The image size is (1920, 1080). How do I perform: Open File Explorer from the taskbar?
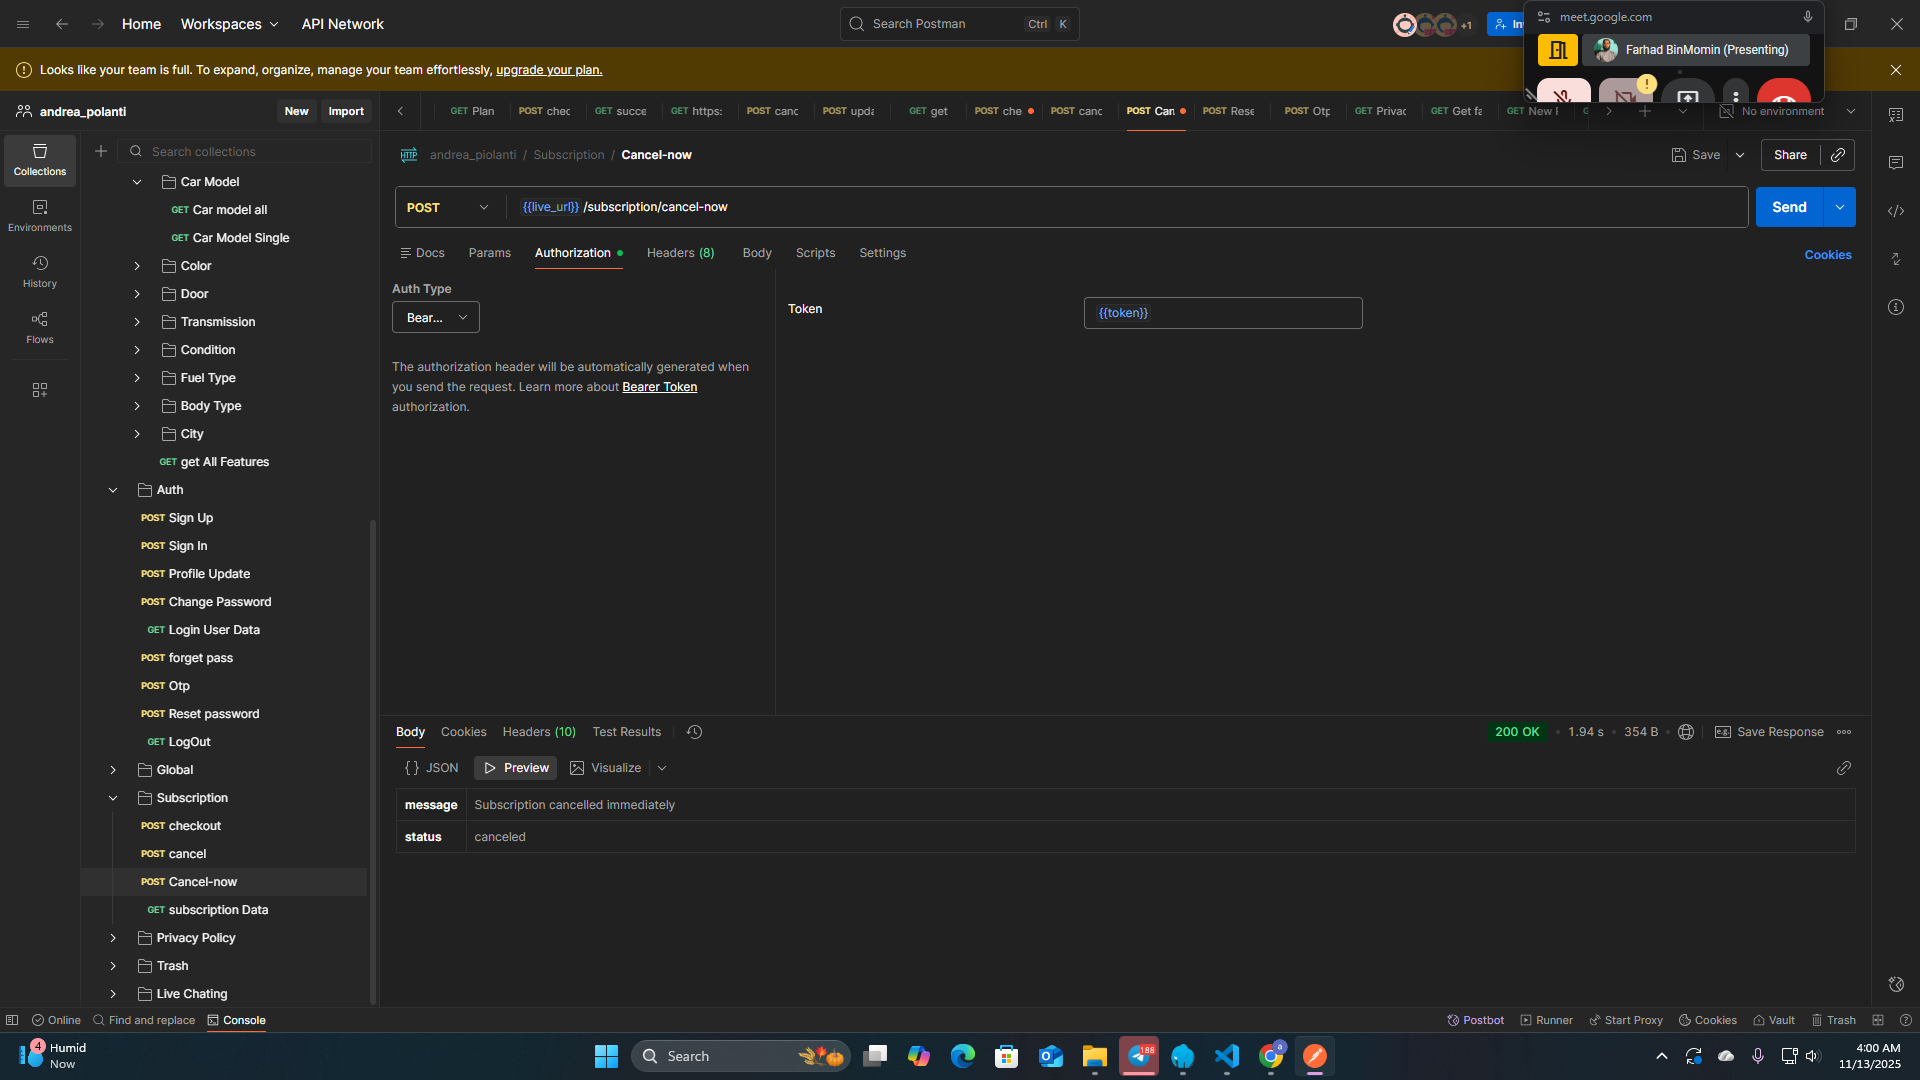1095,1056
